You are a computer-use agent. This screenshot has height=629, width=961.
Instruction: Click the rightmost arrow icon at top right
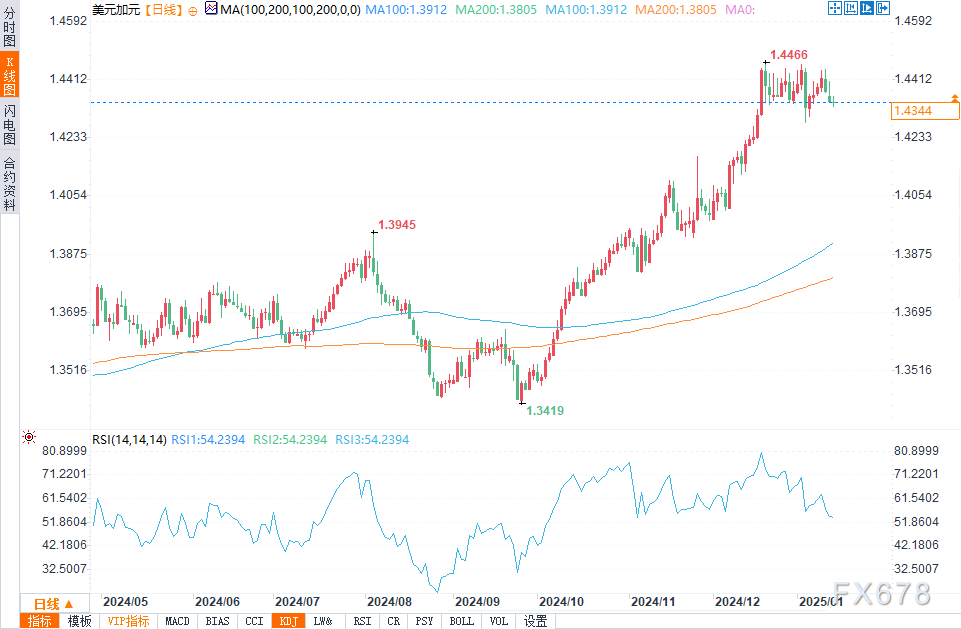tap(883, 8)
